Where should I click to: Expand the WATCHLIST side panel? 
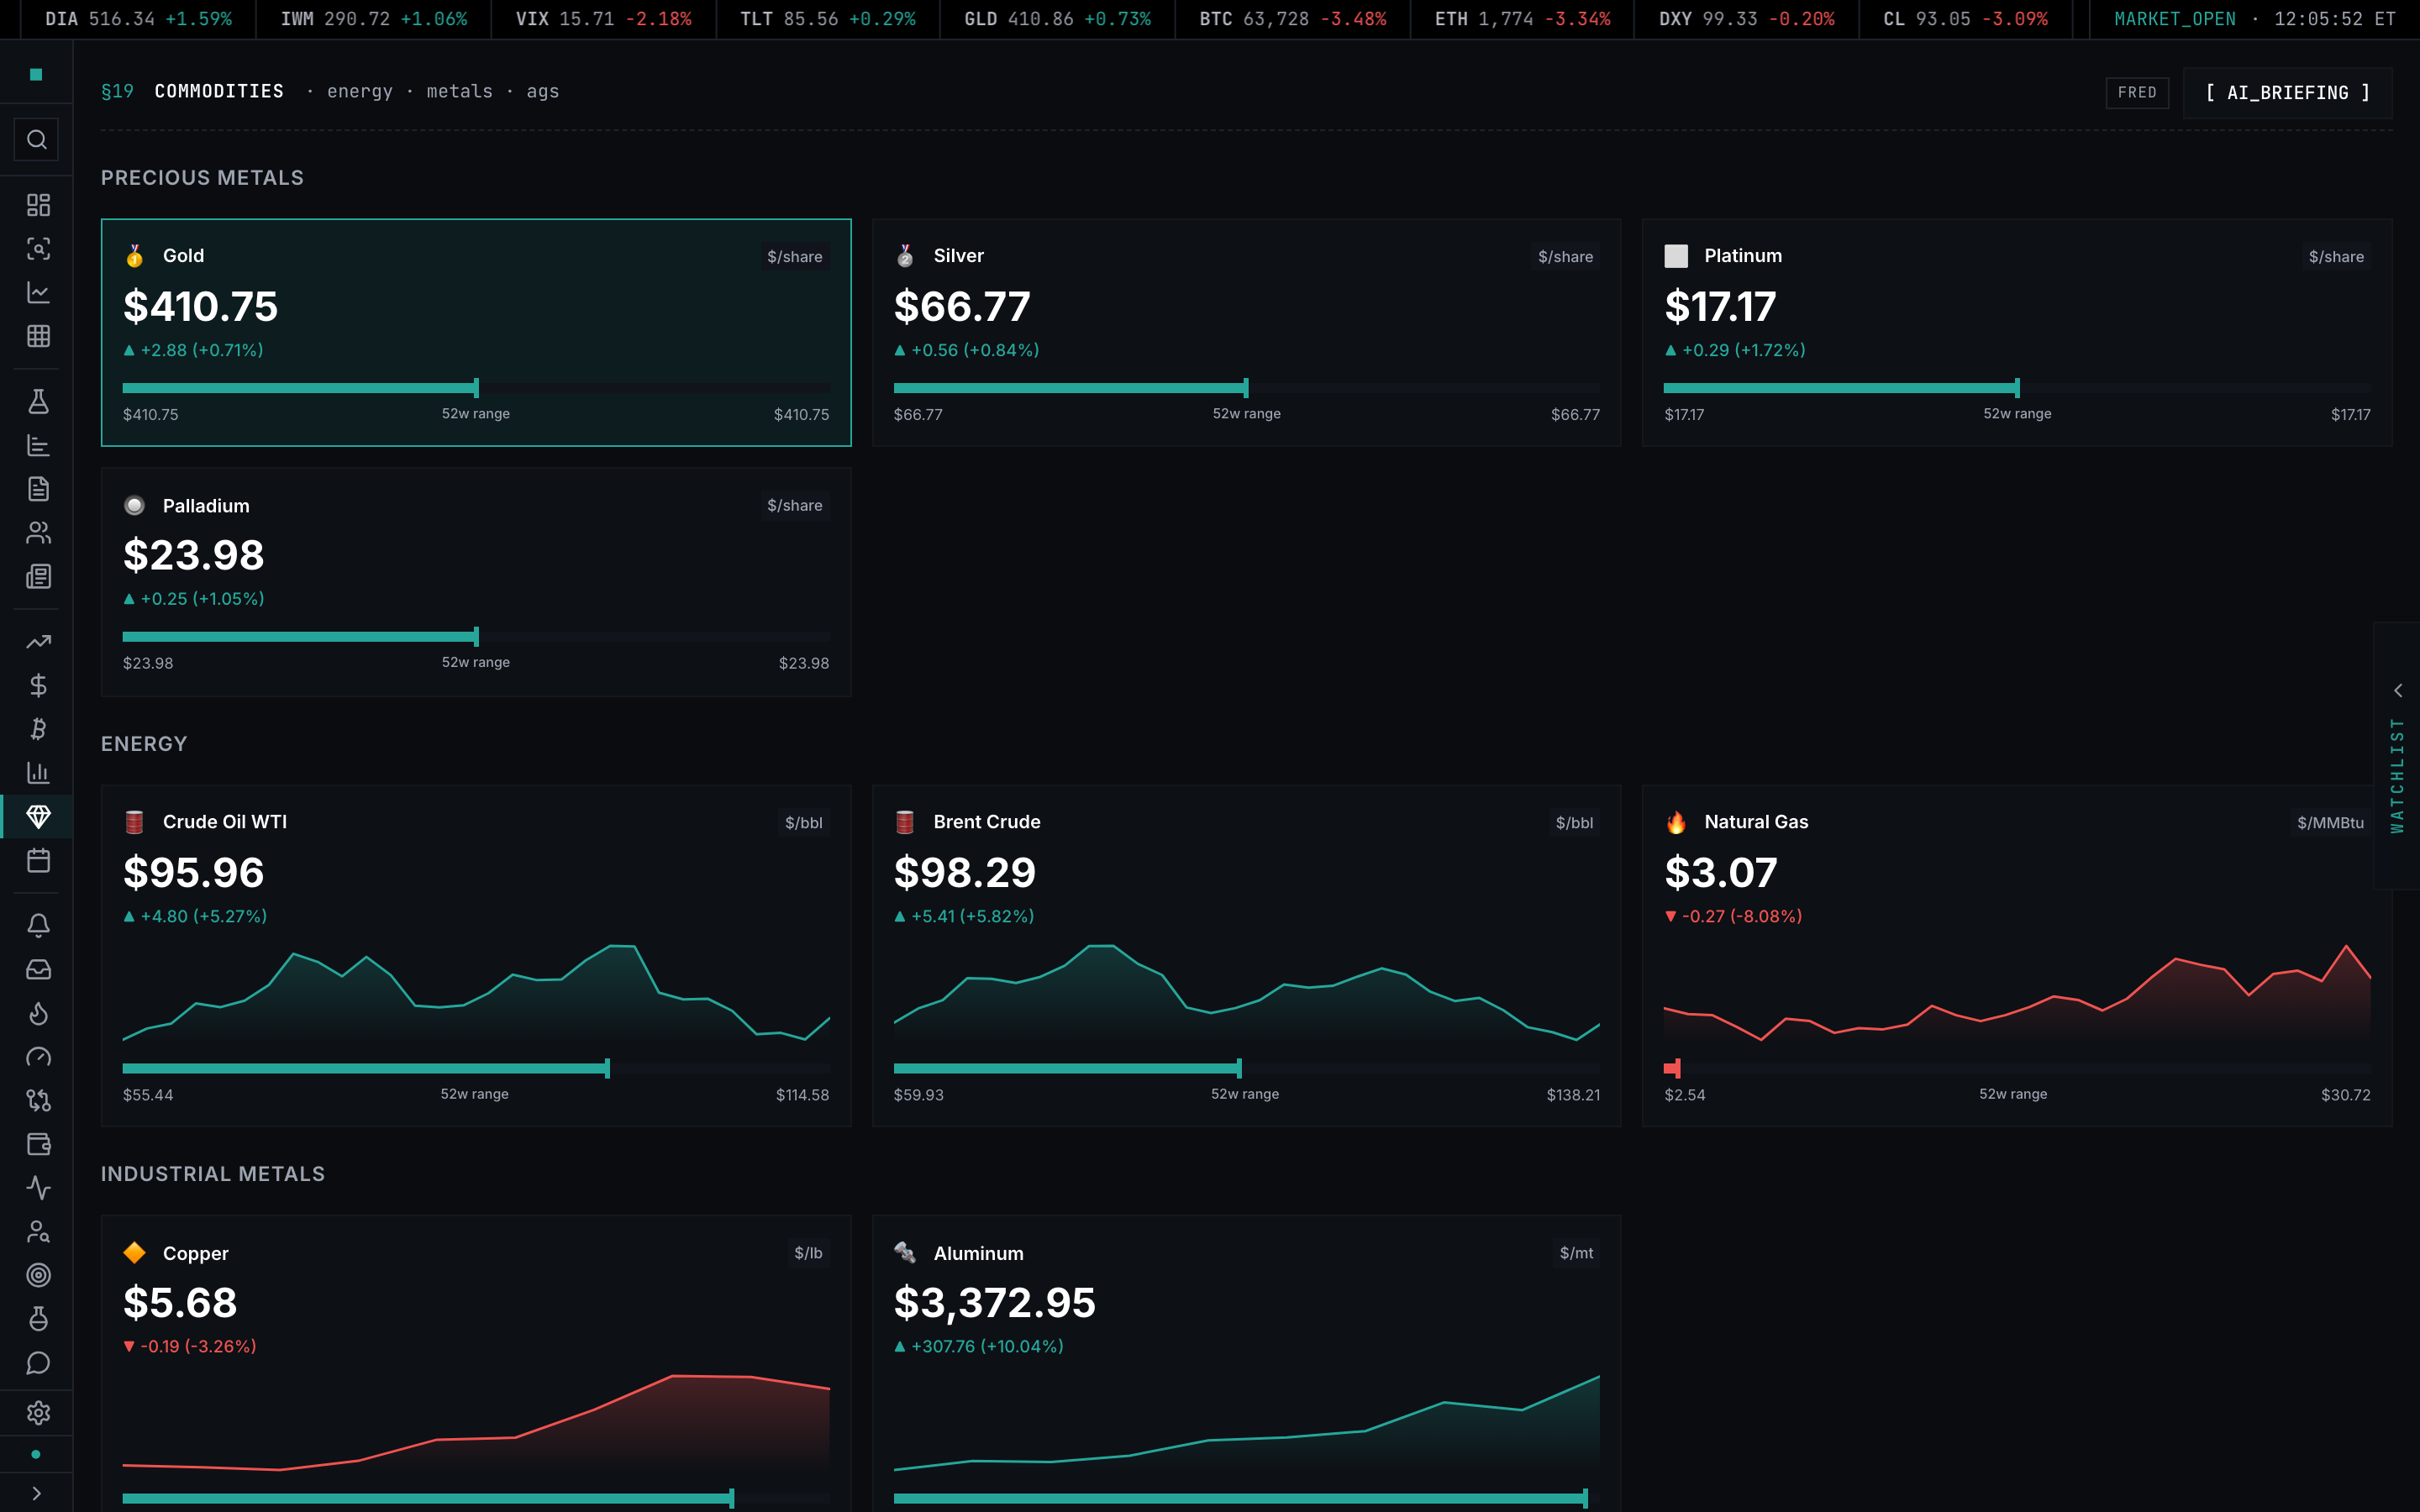pyautogui.click(x=2397, y=756)
